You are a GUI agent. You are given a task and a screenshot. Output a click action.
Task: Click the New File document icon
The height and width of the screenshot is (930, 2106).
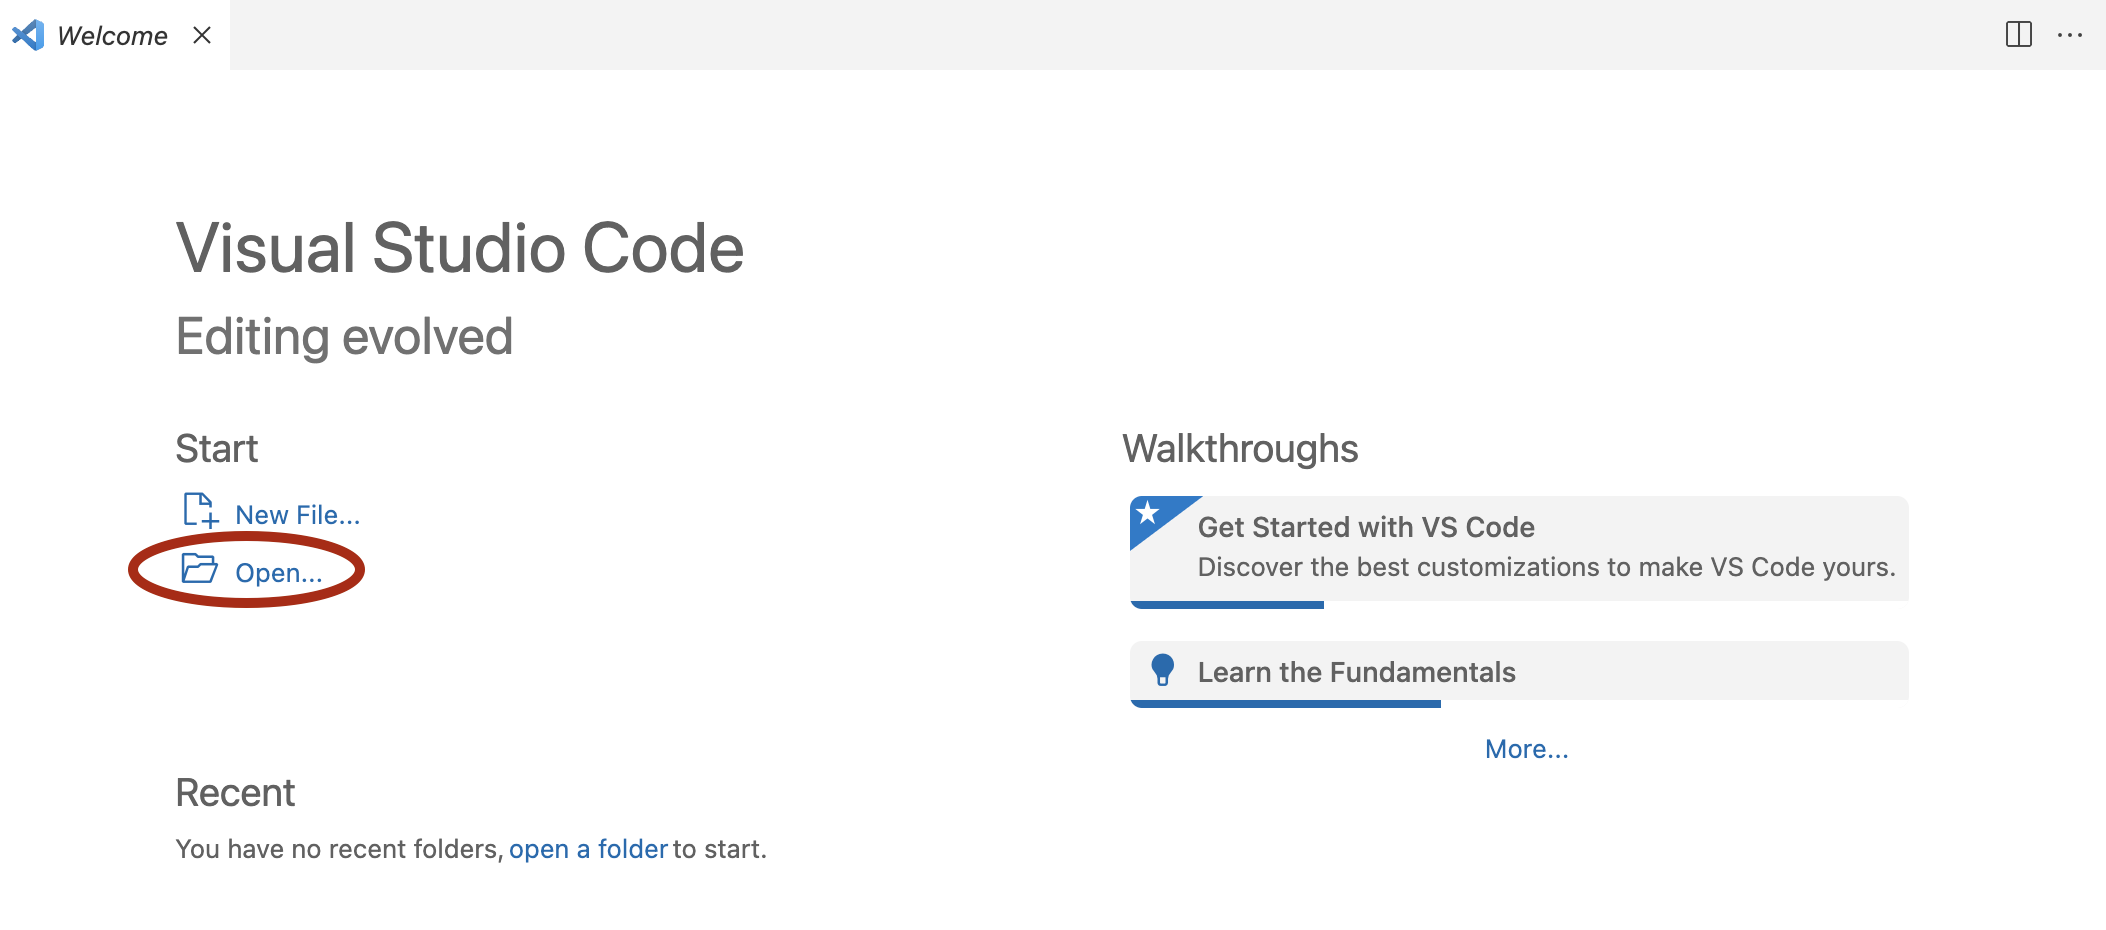click(x=200, y=511)
